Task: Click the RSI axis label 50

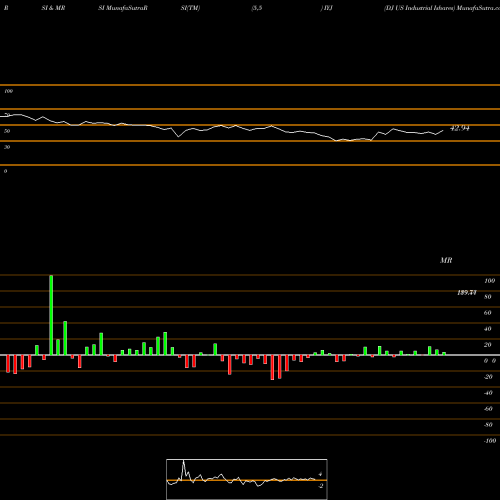Action: coord(7,131)
